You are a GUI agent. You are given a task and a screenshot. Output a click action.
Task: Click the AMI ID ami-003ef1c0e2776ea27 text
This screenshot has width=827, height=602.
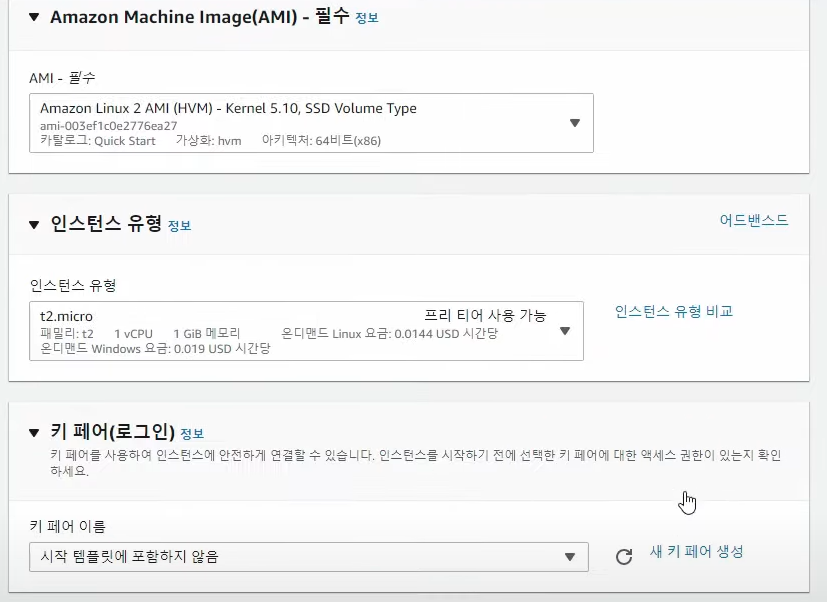pos(109,126)
